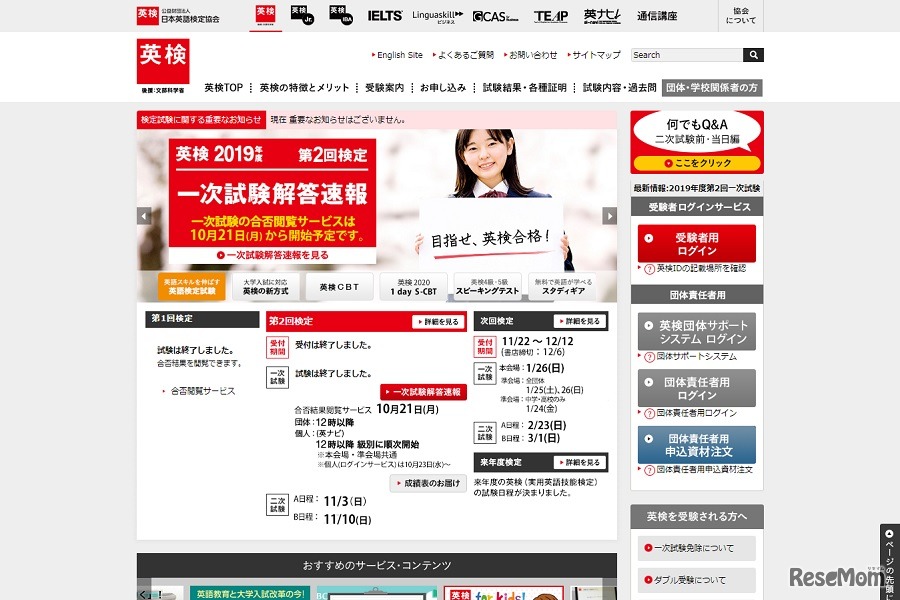
Task: Select スピーキングテスト banner tab
Action: [x=487, y=287]
